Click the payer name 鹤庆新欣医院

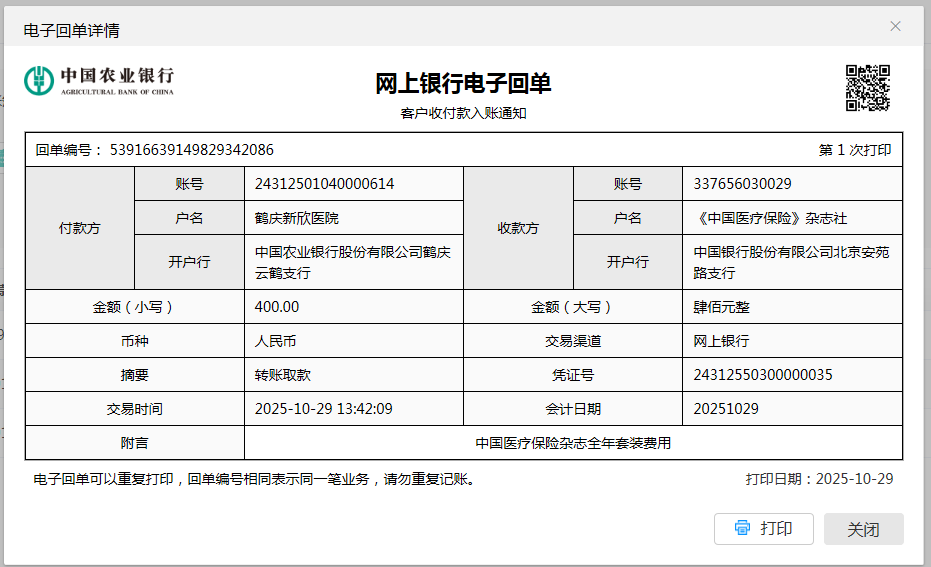(x=297, y=218)
